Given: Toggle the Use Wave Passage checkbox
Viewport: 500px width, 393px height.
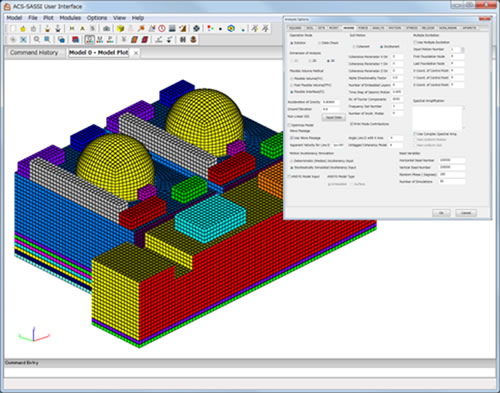Looking at the screenshot, I should [x=291, y=138].
